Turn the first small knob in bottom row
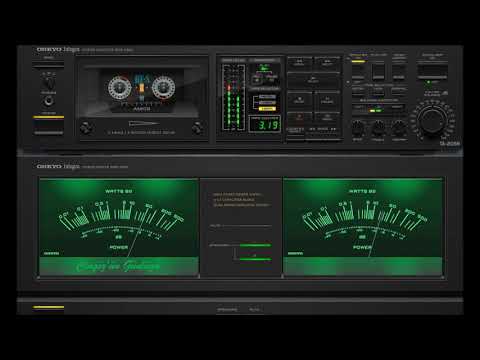Image resolution: width=480 pixels, height=360 pixels. pos(357,127)
